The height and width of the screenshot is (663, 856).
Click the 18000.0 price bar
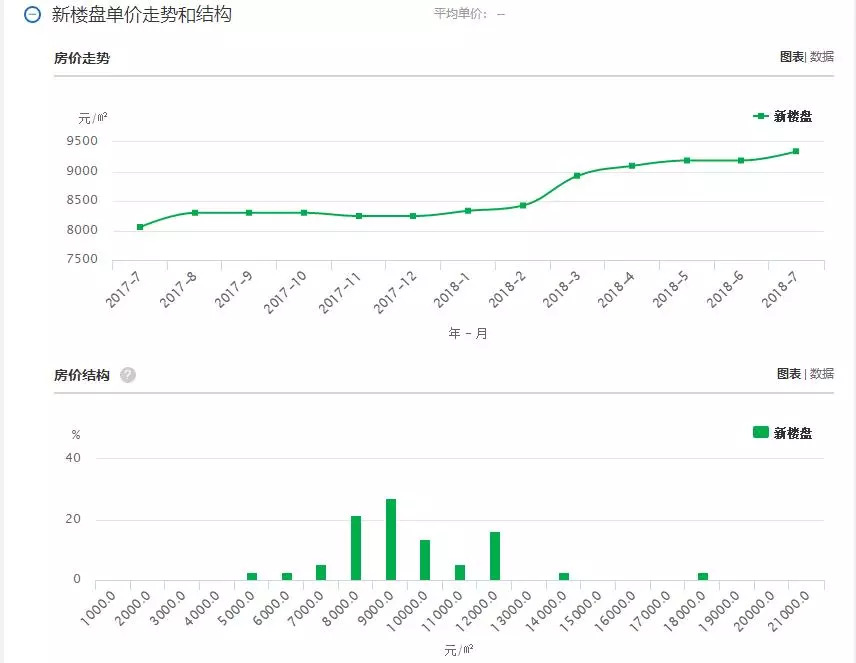[x=703, y=576]
